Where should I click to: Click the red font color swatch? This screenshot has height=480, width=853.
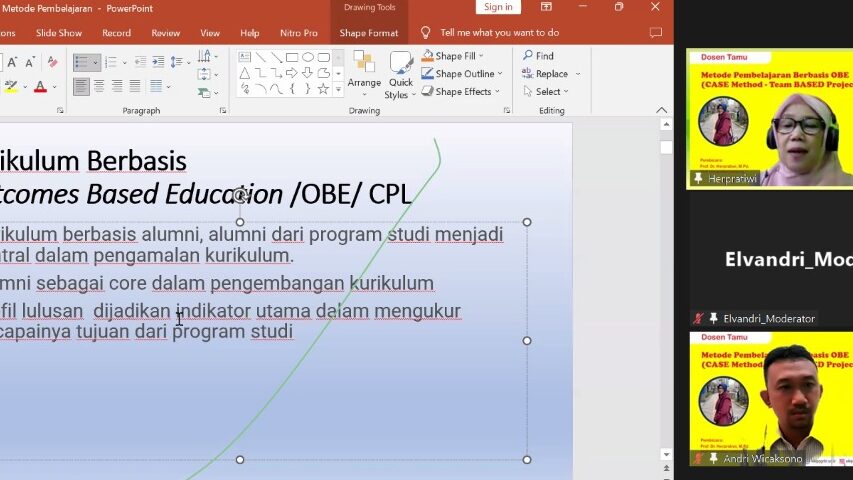[x=40, y=88]
